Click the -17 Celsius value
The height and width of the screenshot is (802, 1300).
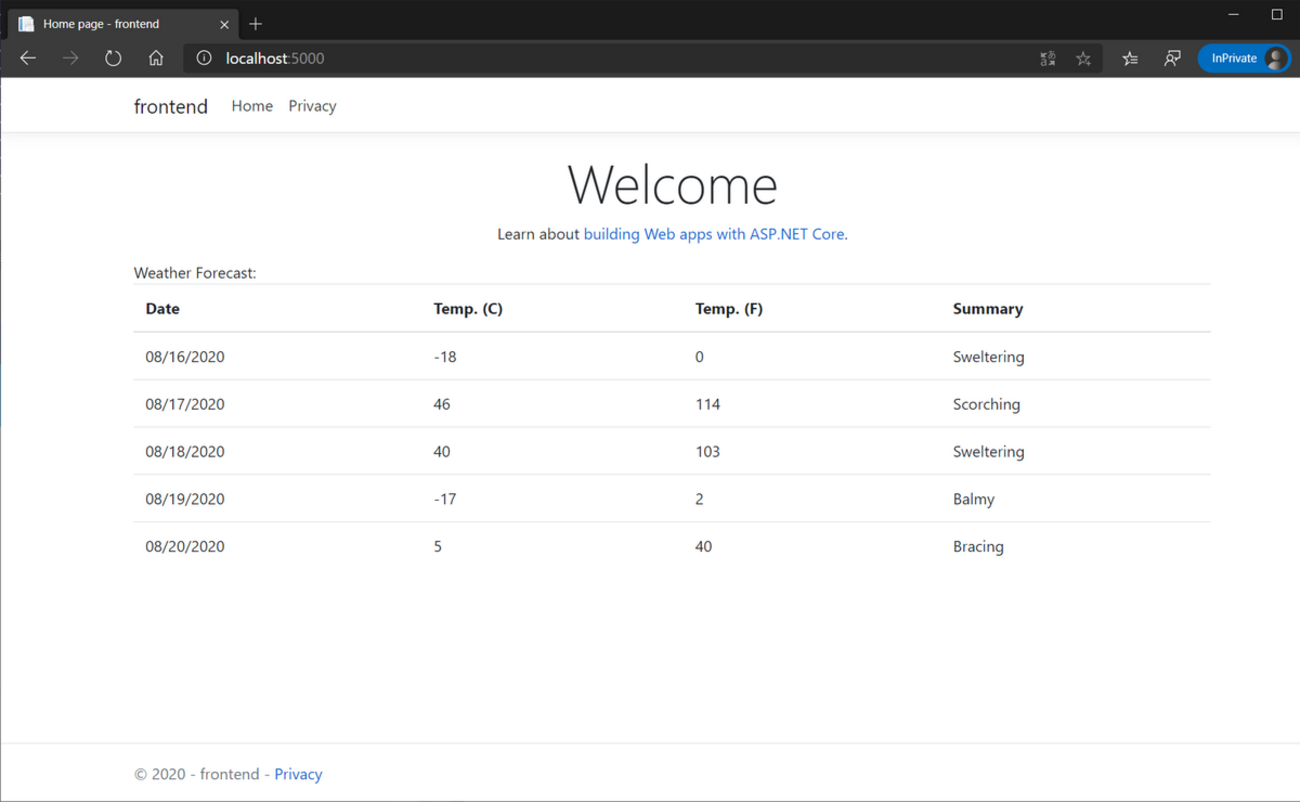[445, 499]
